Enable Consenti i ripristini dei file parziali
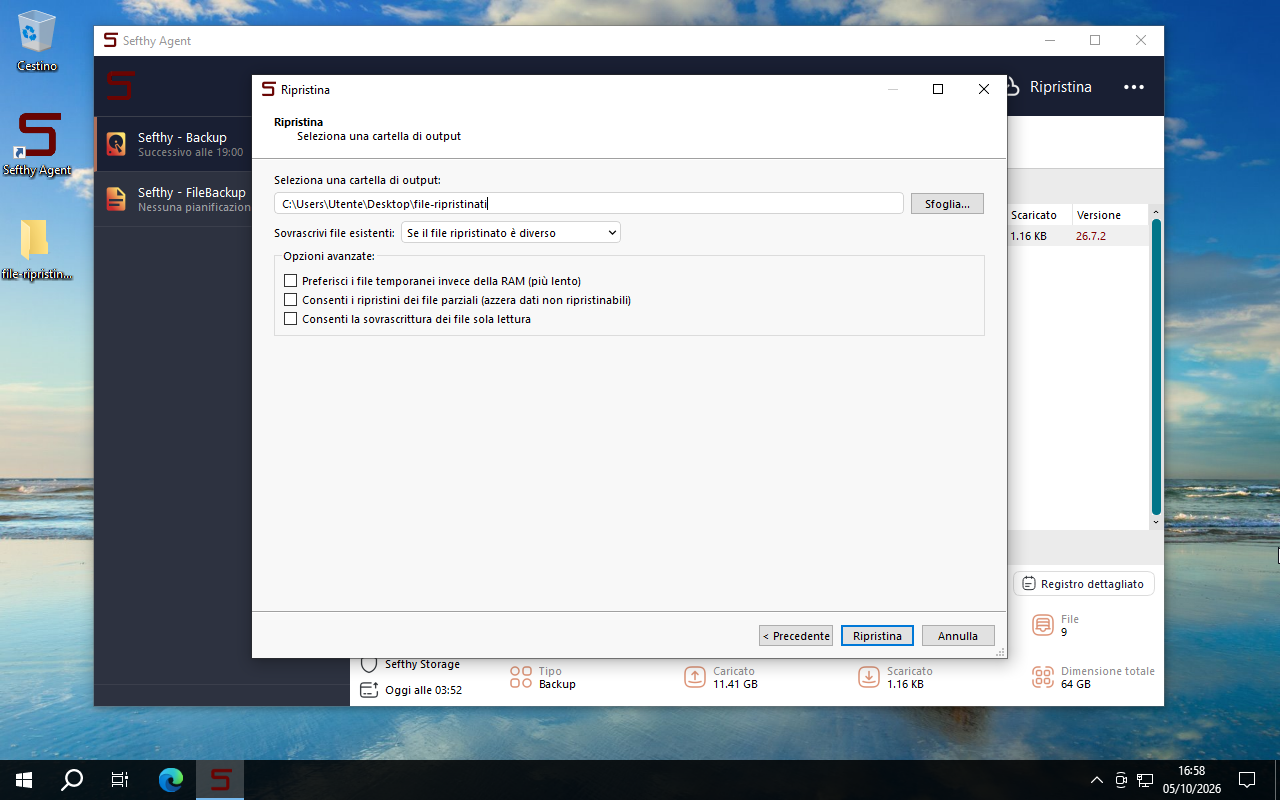1280x800 pixels. (291, 300)
